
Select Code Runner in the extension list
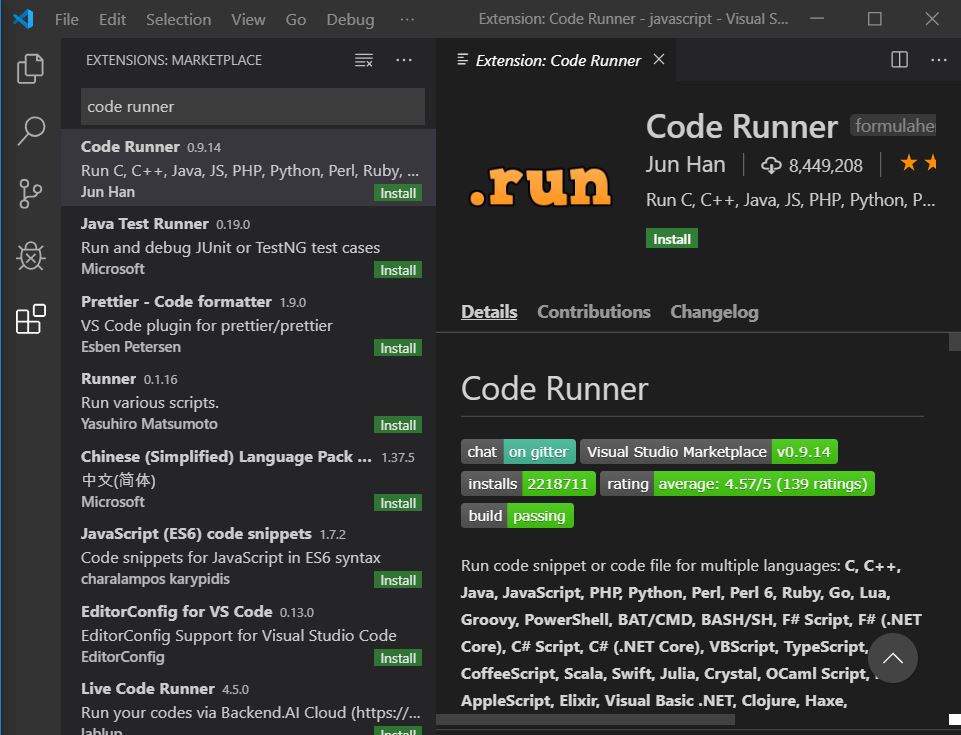click(x=249, y=167)
